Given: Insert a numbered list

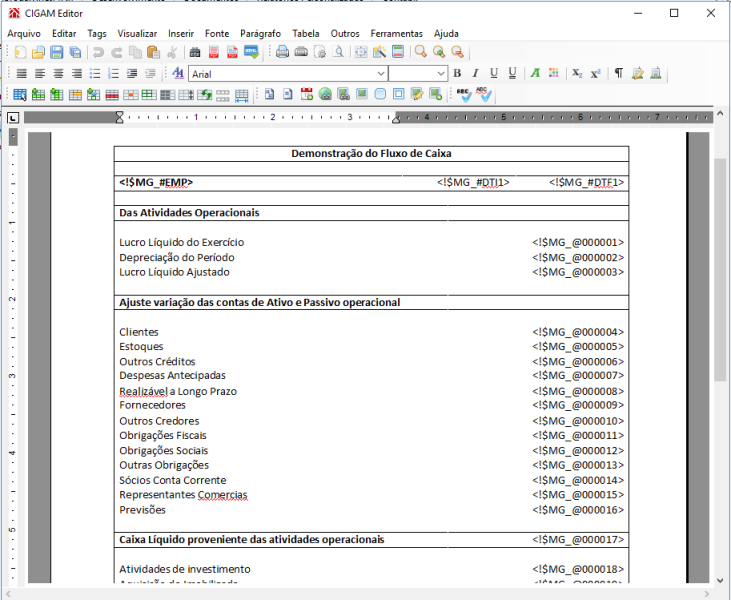Looking at the screenshot, I should [x=113, y=74].
